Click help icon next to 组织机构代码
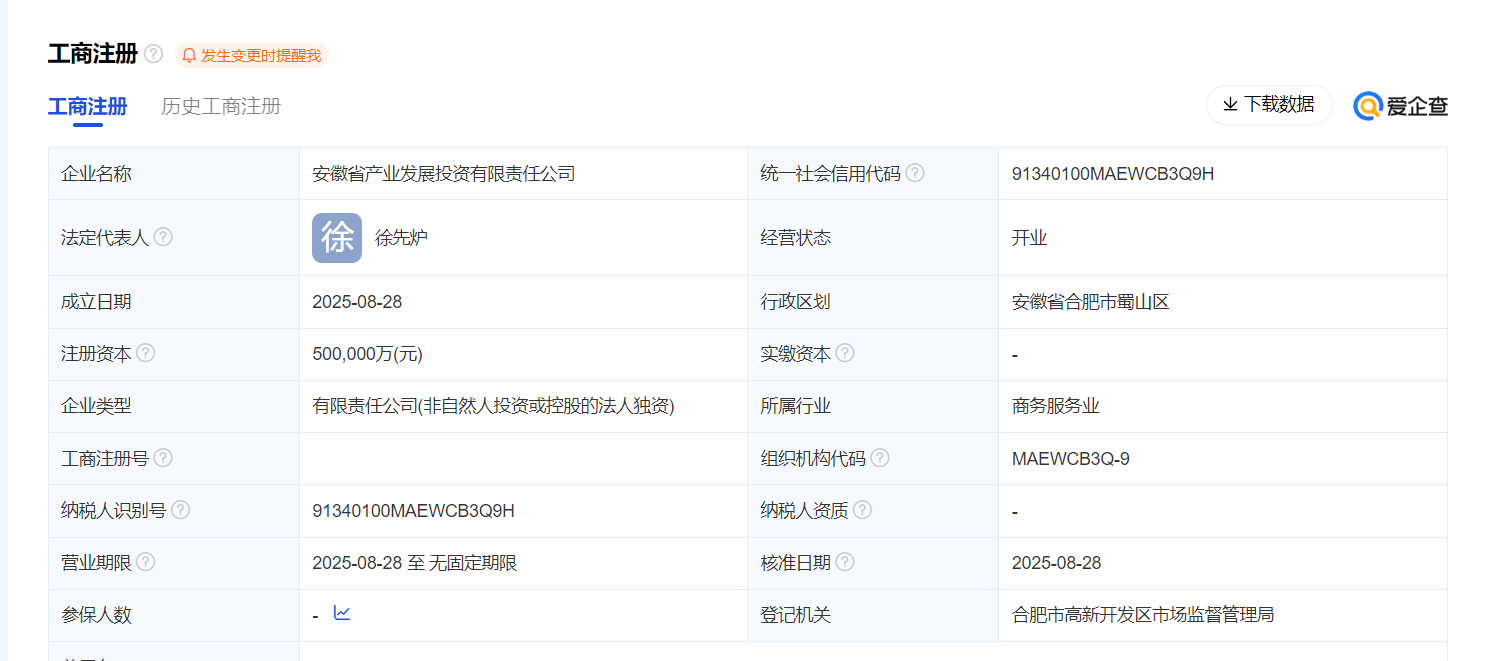1486x661 pixels. [880, 458]
